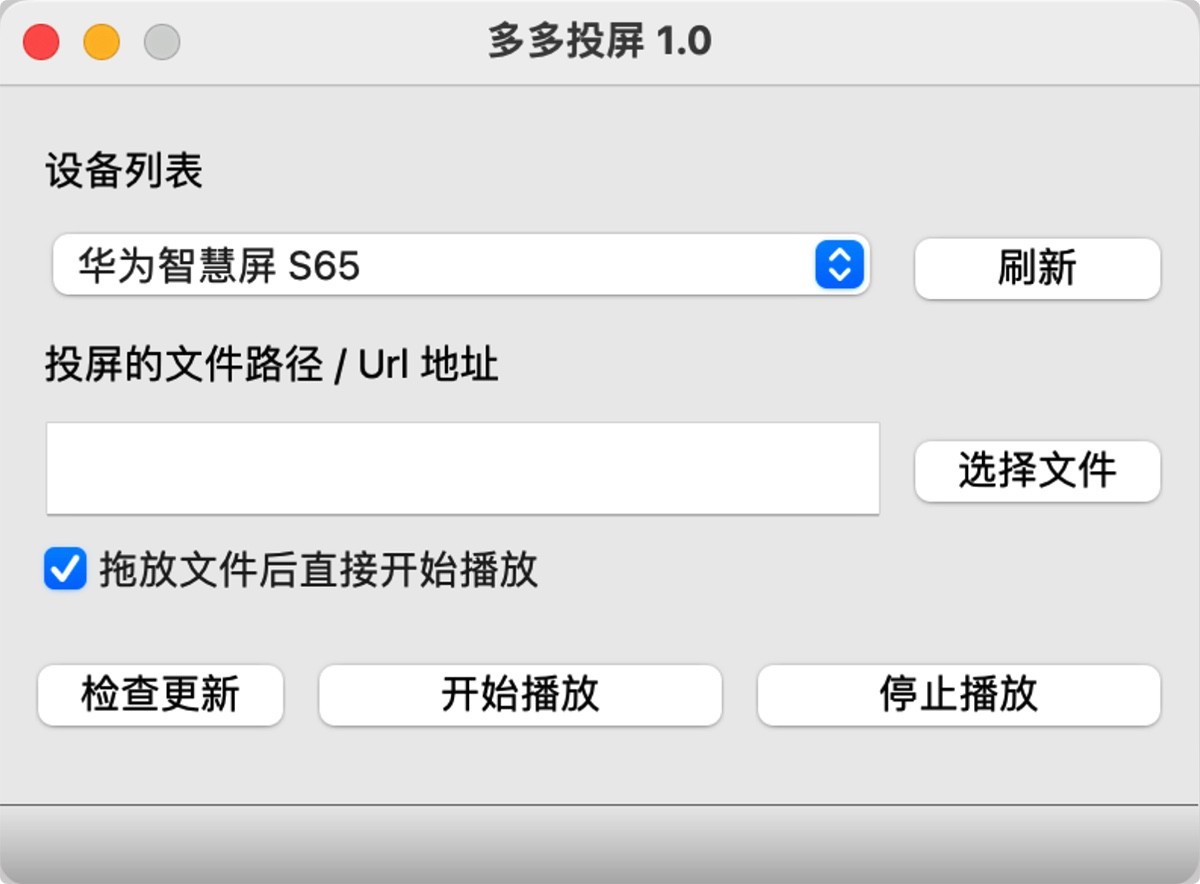Uncheck the 拖放文件后直接开始播放 checkbox
Viewport: 1200px width, 884px height.
coord(65,570)
